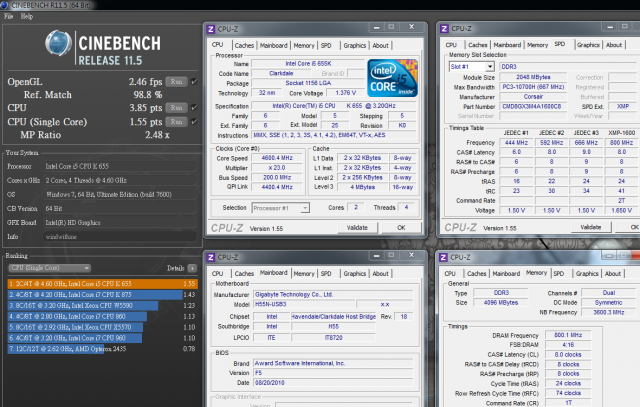Switch to Caches tab in CPU window
The width and height of the screenshot is (640, 407).
(x=244, y=45)
